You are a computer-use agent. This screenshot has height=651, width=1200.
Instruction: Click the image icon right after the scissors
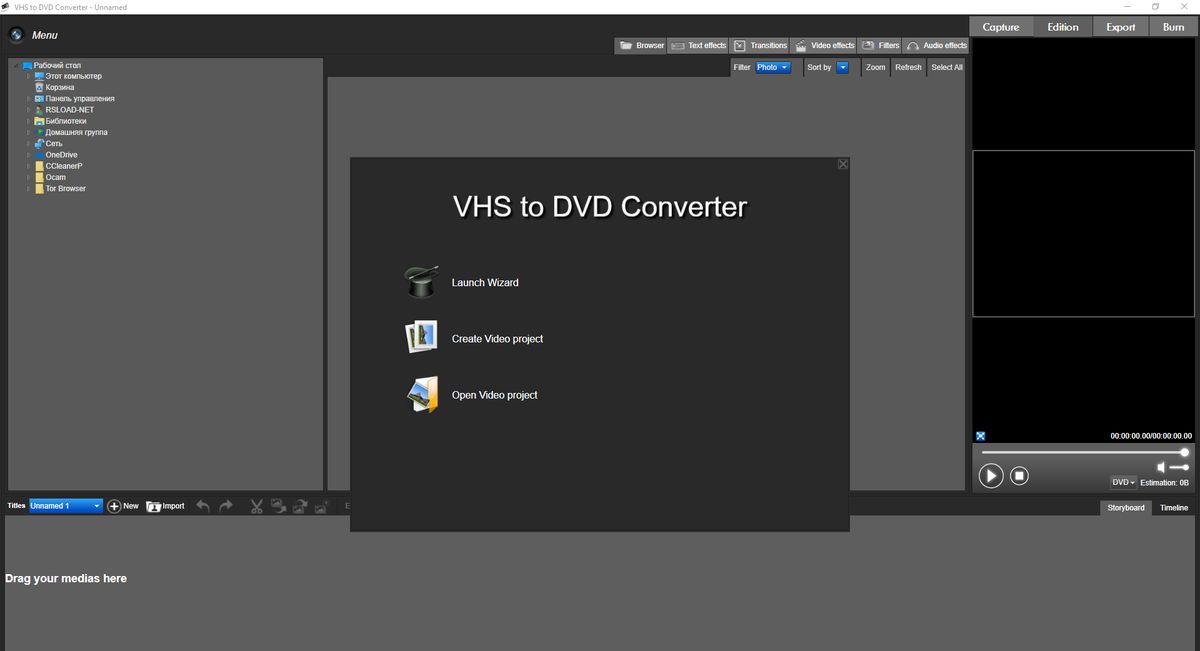(x=278, y=506)
